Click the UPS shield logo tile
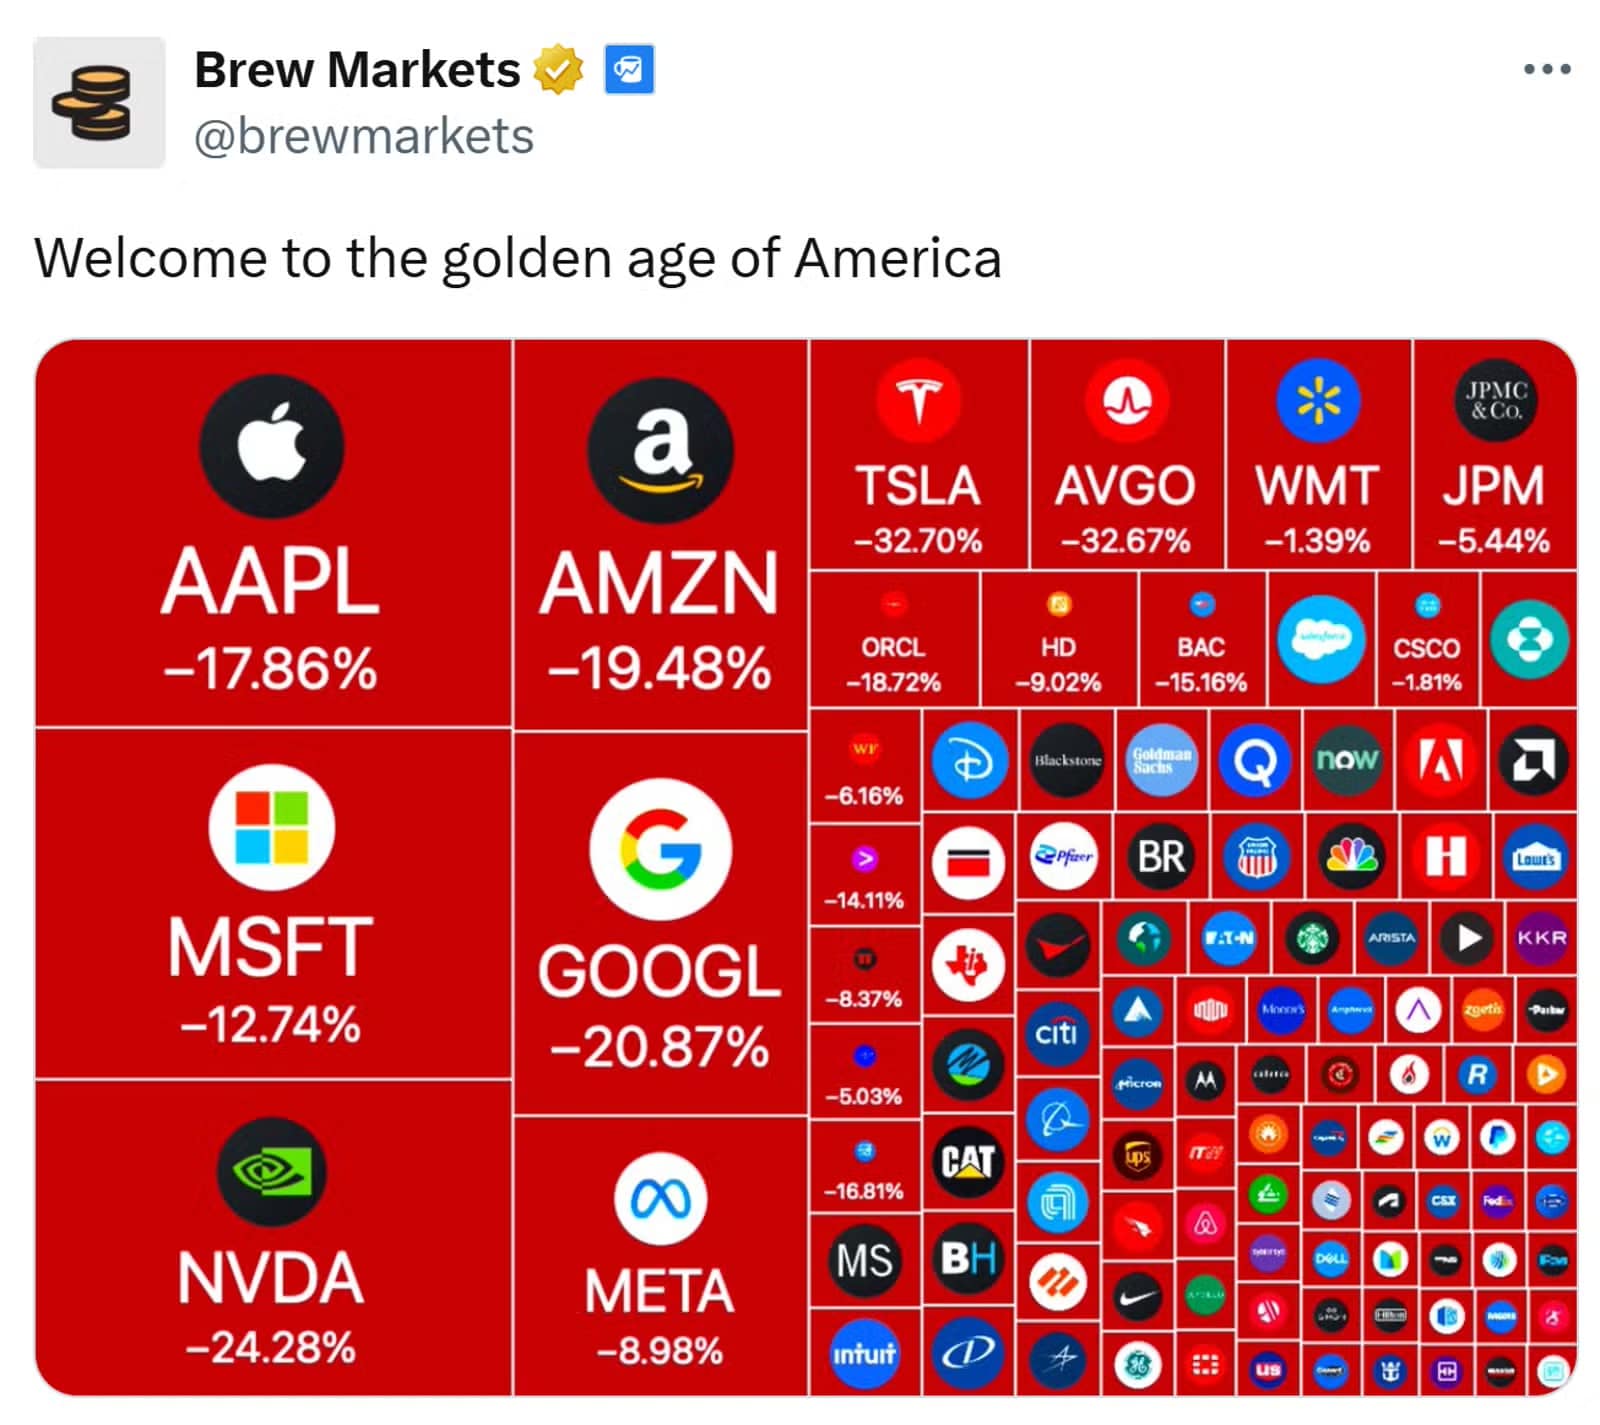The width and height of the screenshot is (1600, 1425). pos(1136,1154)
